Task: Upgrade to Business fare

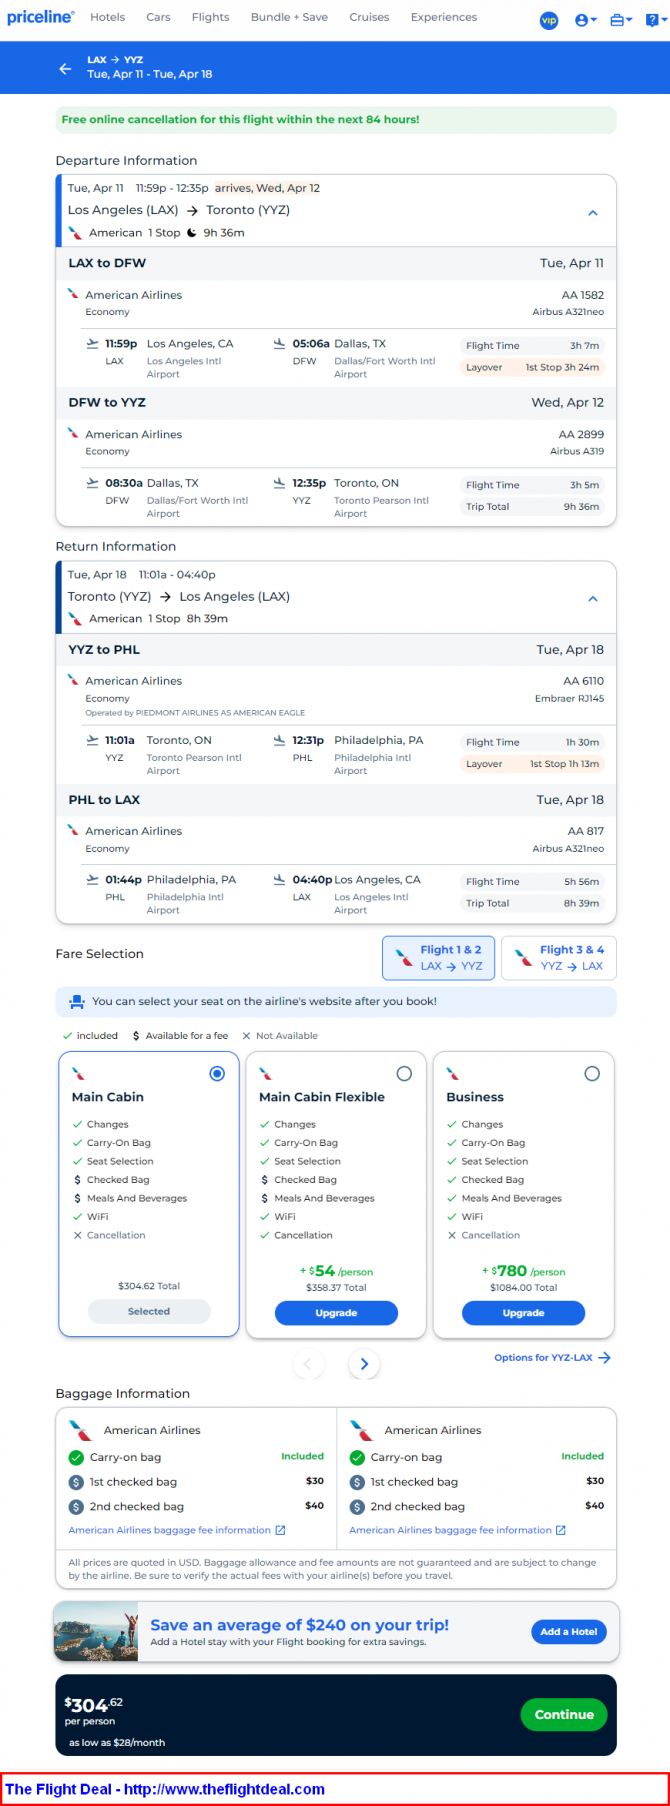Action: coord(523,1313)
